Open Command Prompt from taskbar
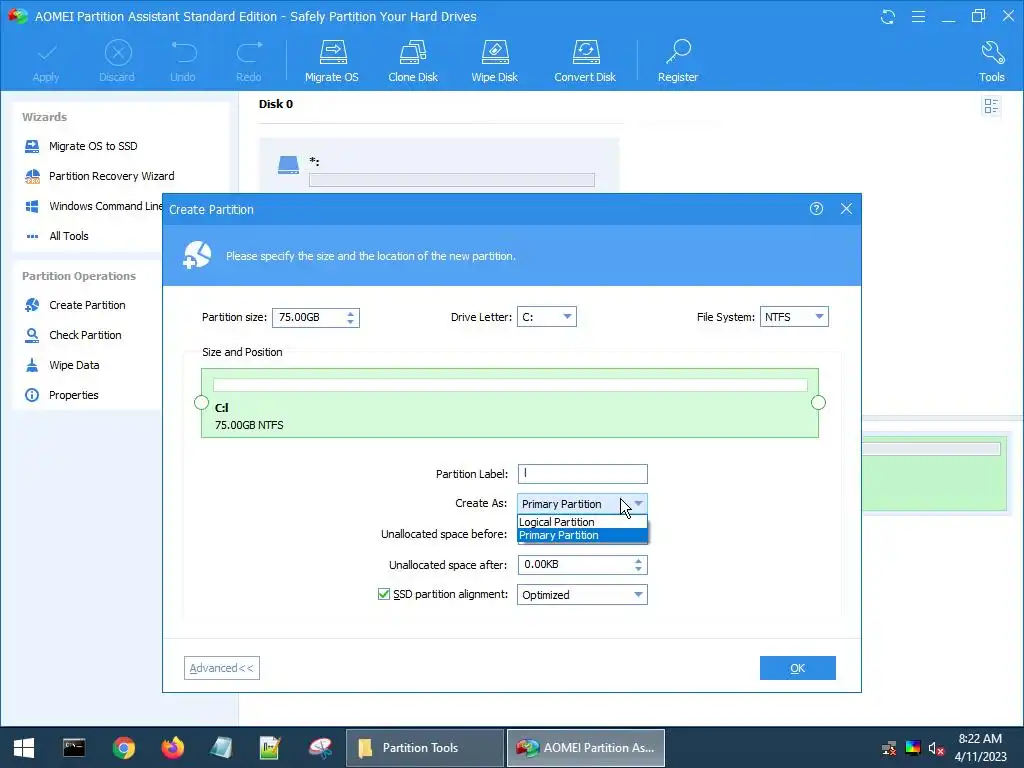 tap(74, 748)
